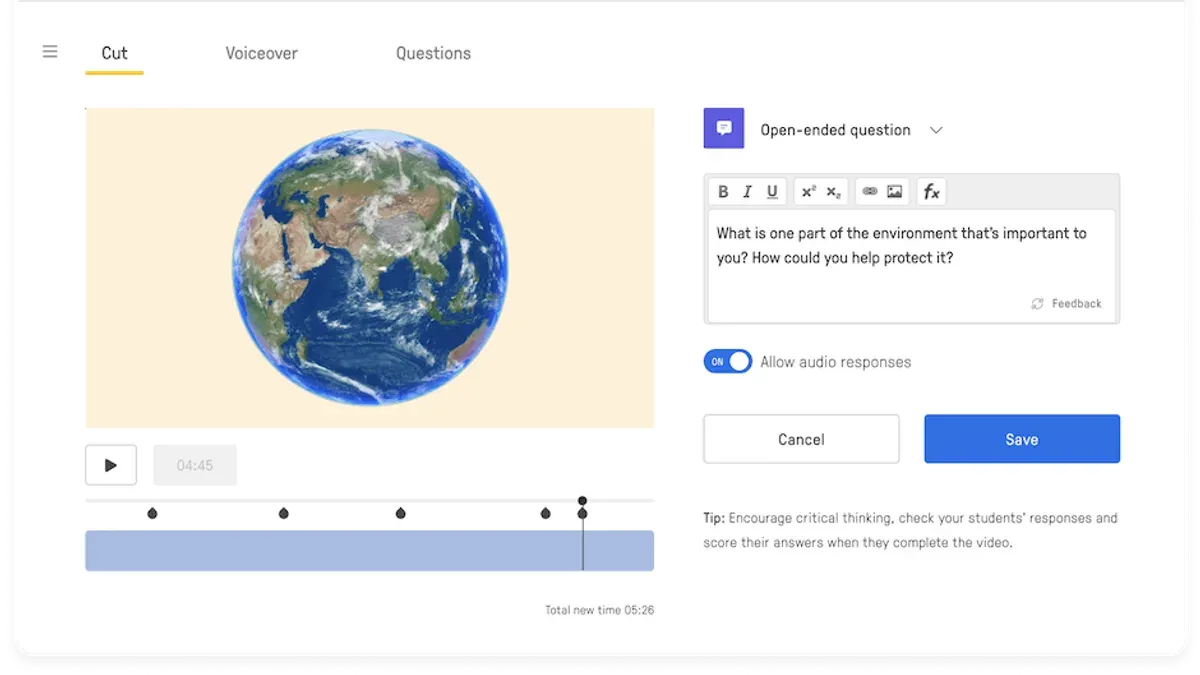
Task: Select the fourth question marker on timeline
Action: pos(545,513)
